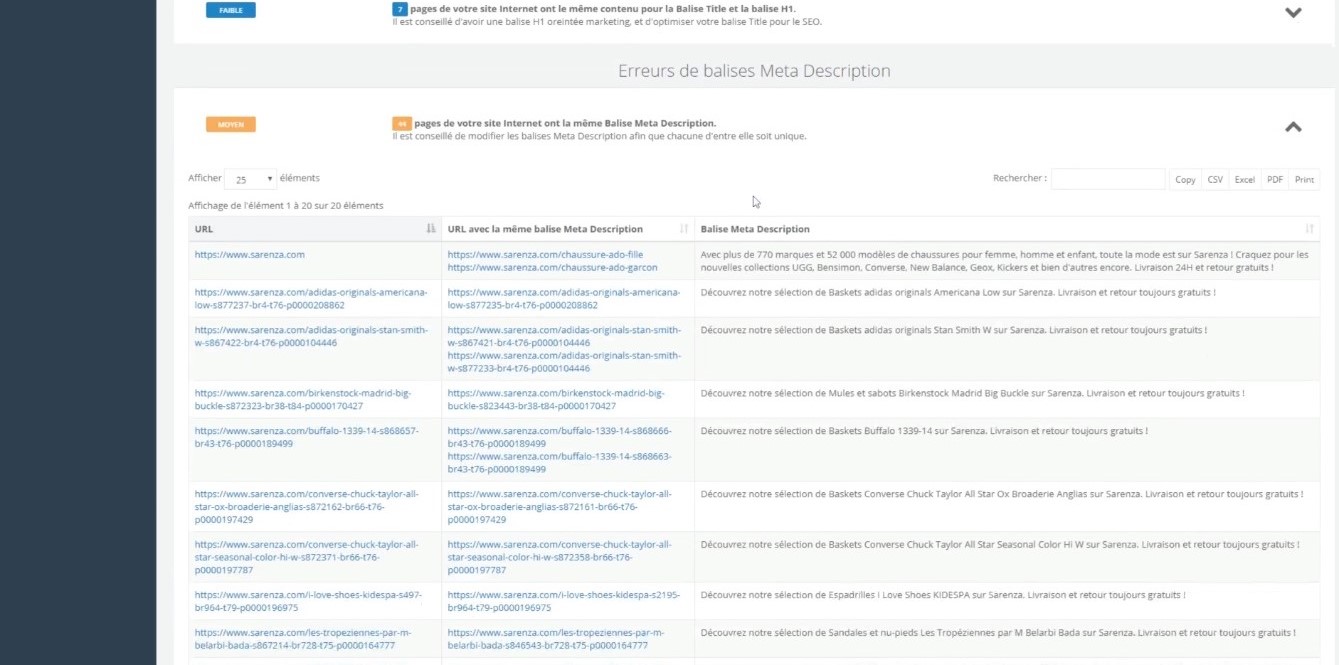Click the 'Erreurs de balises Meta Description' heading
This screenshot has width=1339, height=665.
tap(754, 71)
